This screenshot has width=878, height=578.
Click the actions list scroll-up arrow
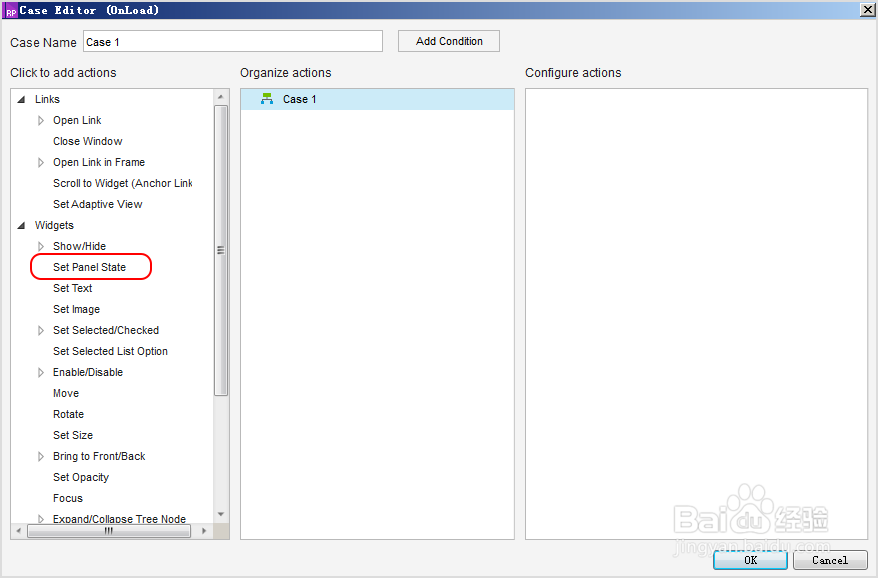click(221, 97)
